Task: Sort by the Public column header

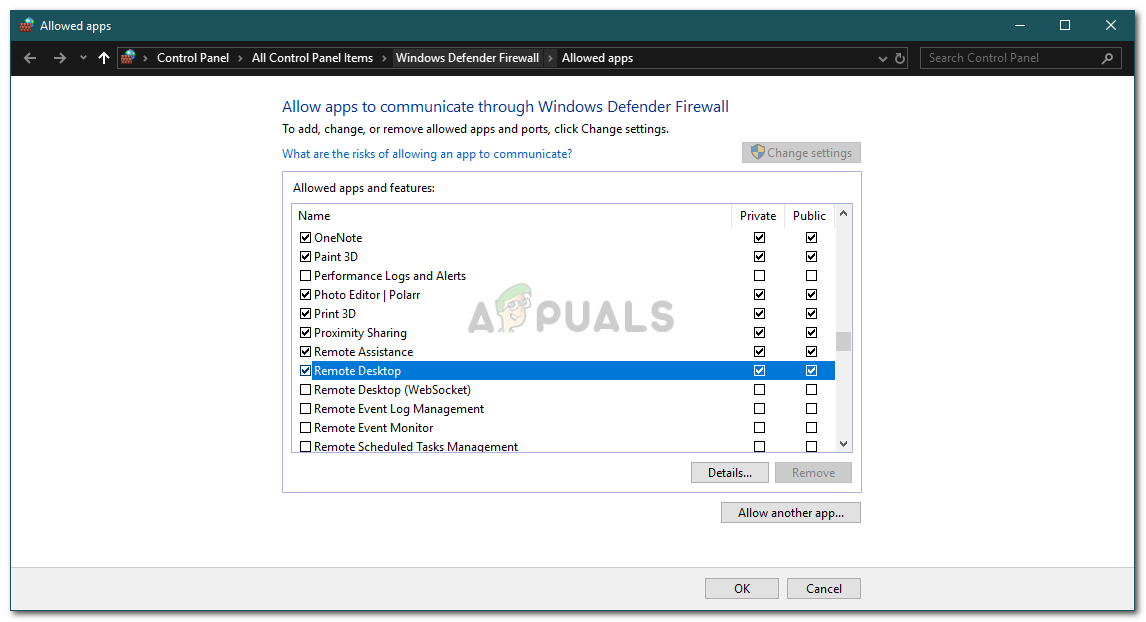Action: click(x=809, y=216)
